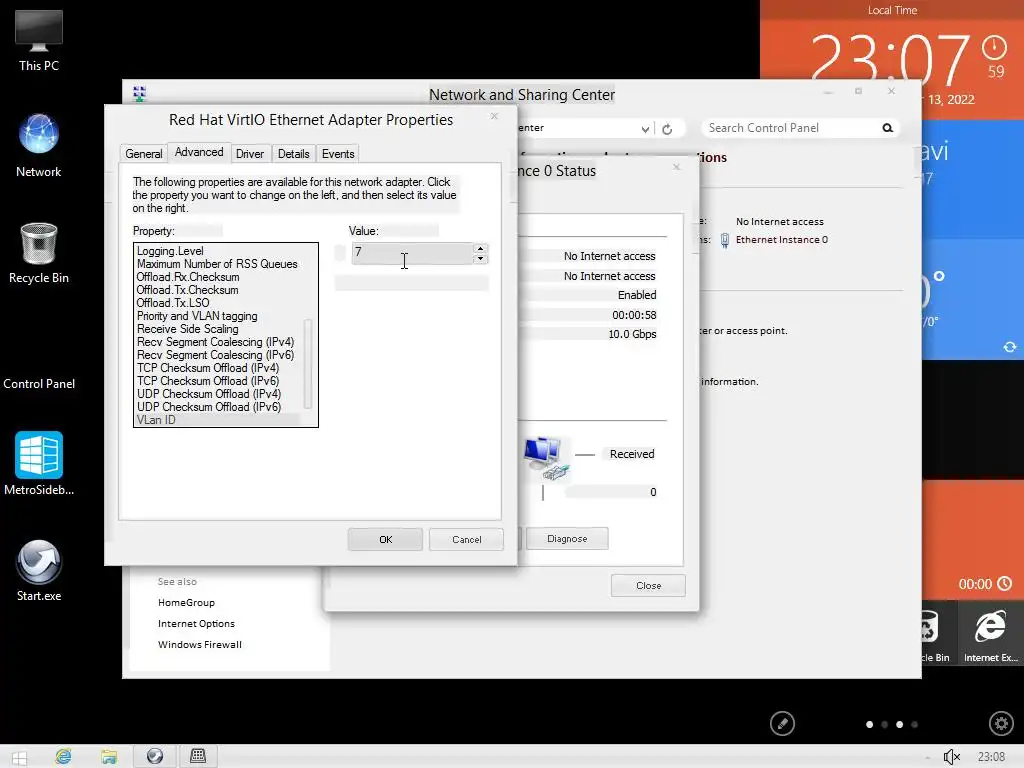Open Internet Explorer sidebar tile
1024x768 pixels.
[x=991, y=633]
